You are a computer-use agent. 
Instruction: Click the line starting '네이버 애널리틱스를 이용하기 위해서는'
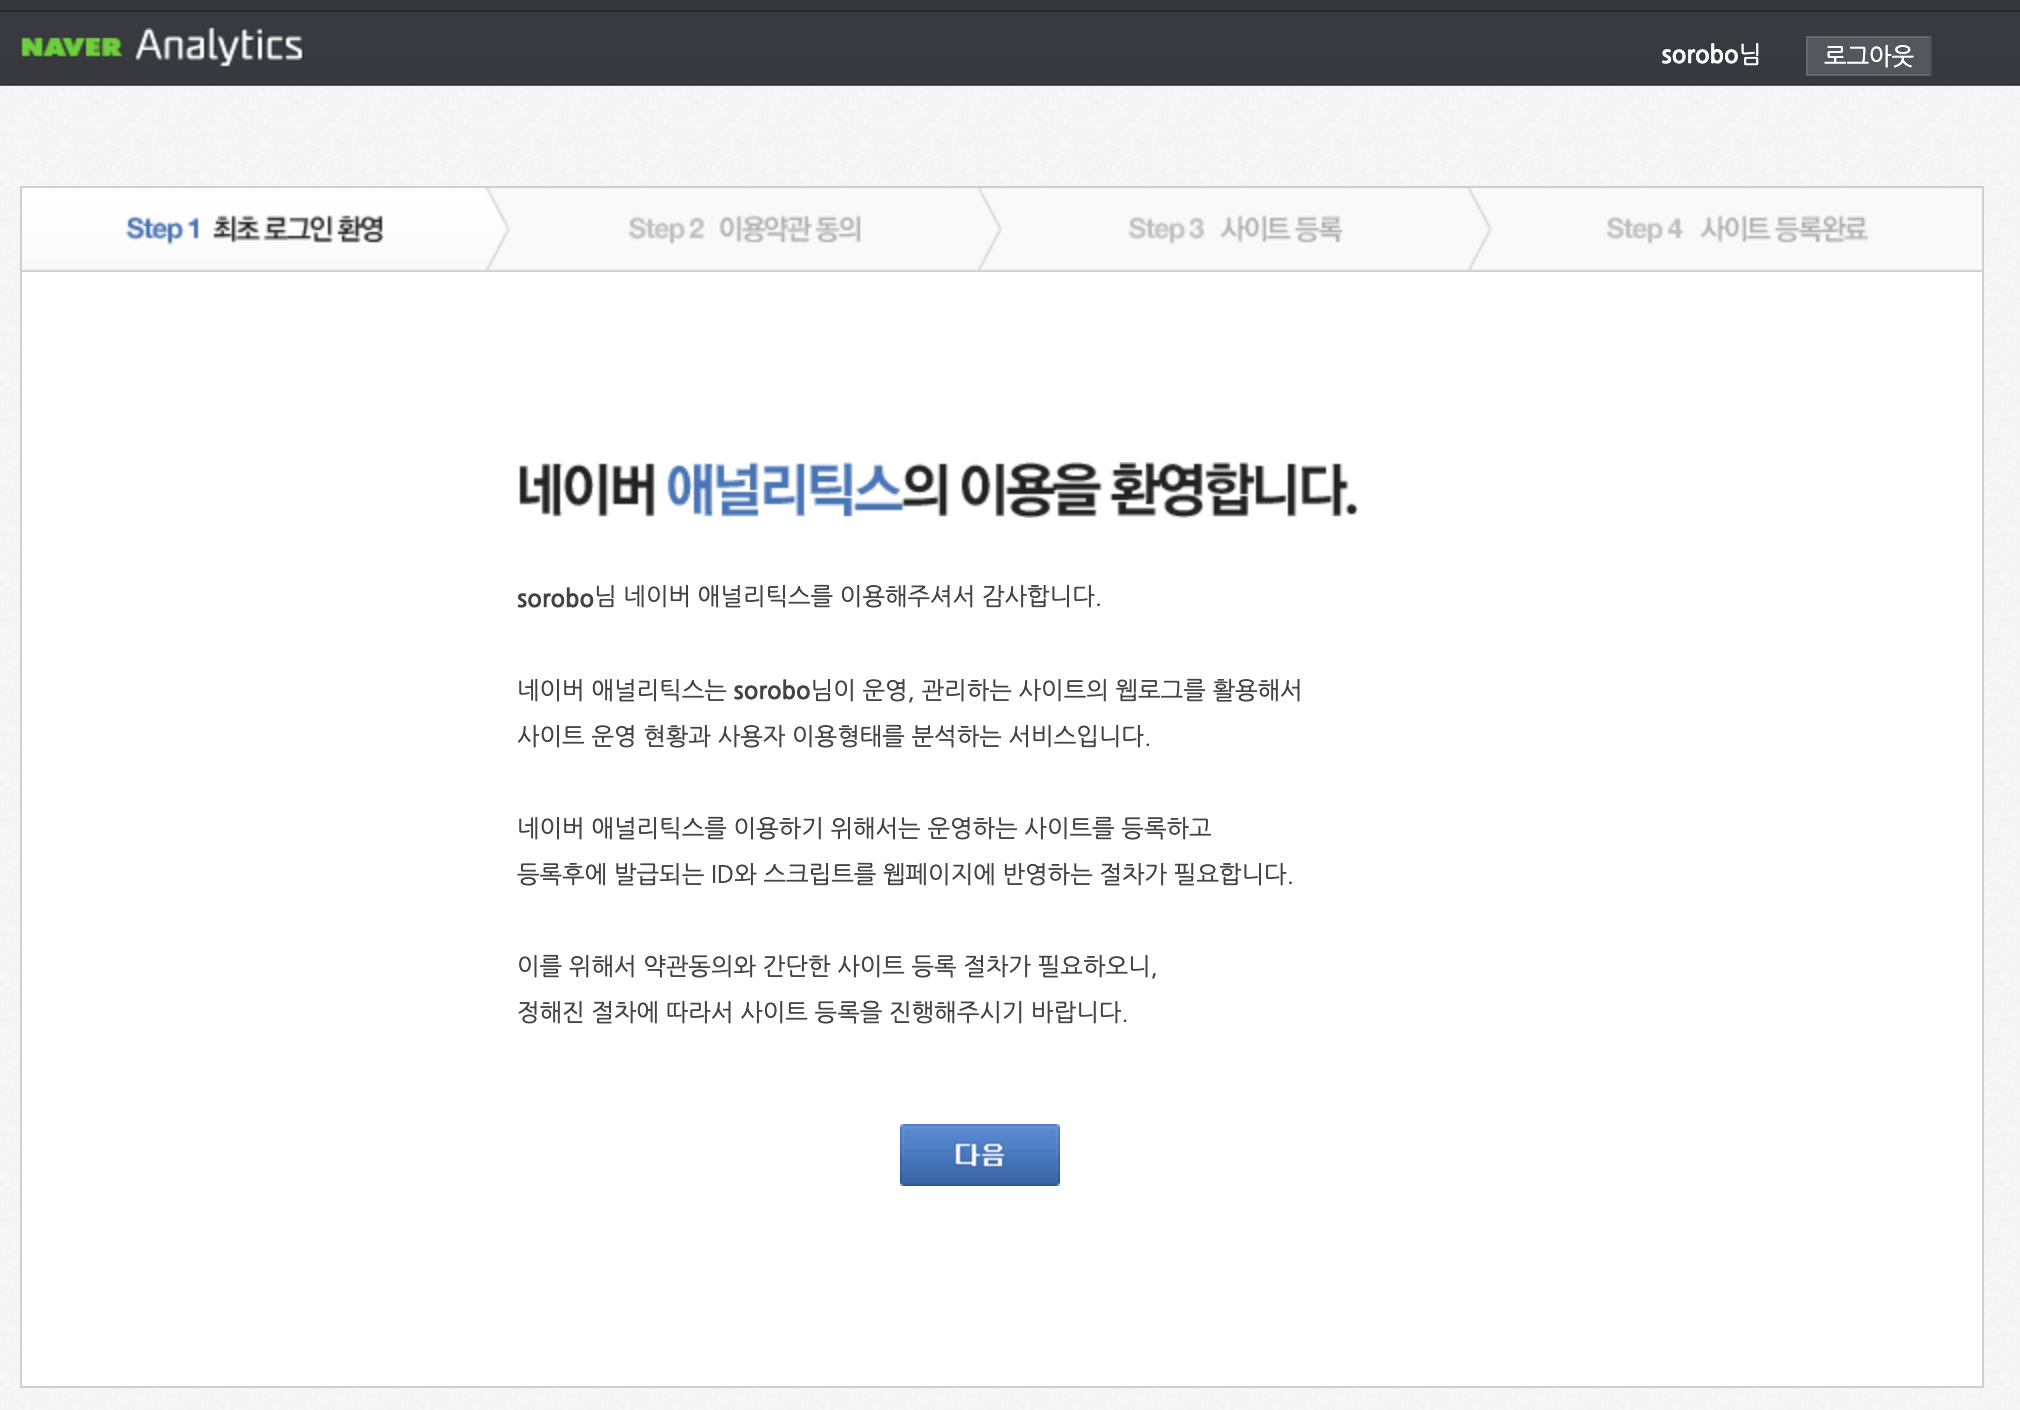point(864,828)
